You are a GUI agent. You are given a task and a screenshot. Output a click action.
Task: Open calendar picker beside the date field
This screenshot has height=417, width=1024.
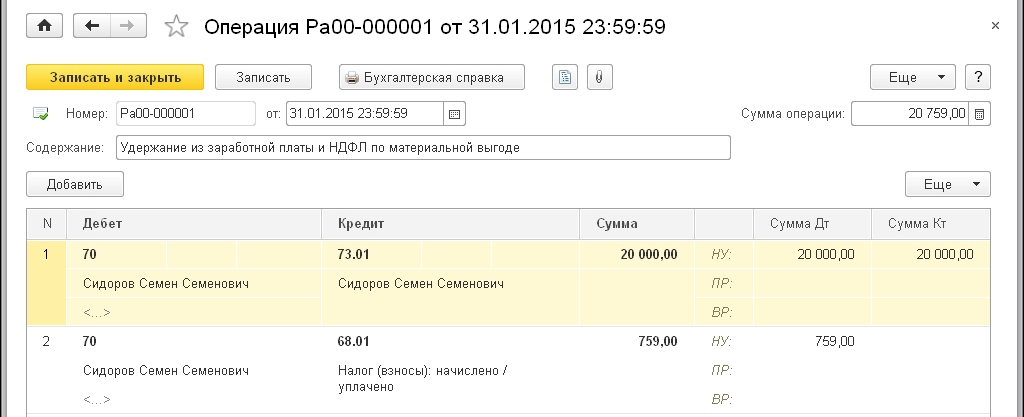pos(455,114)
